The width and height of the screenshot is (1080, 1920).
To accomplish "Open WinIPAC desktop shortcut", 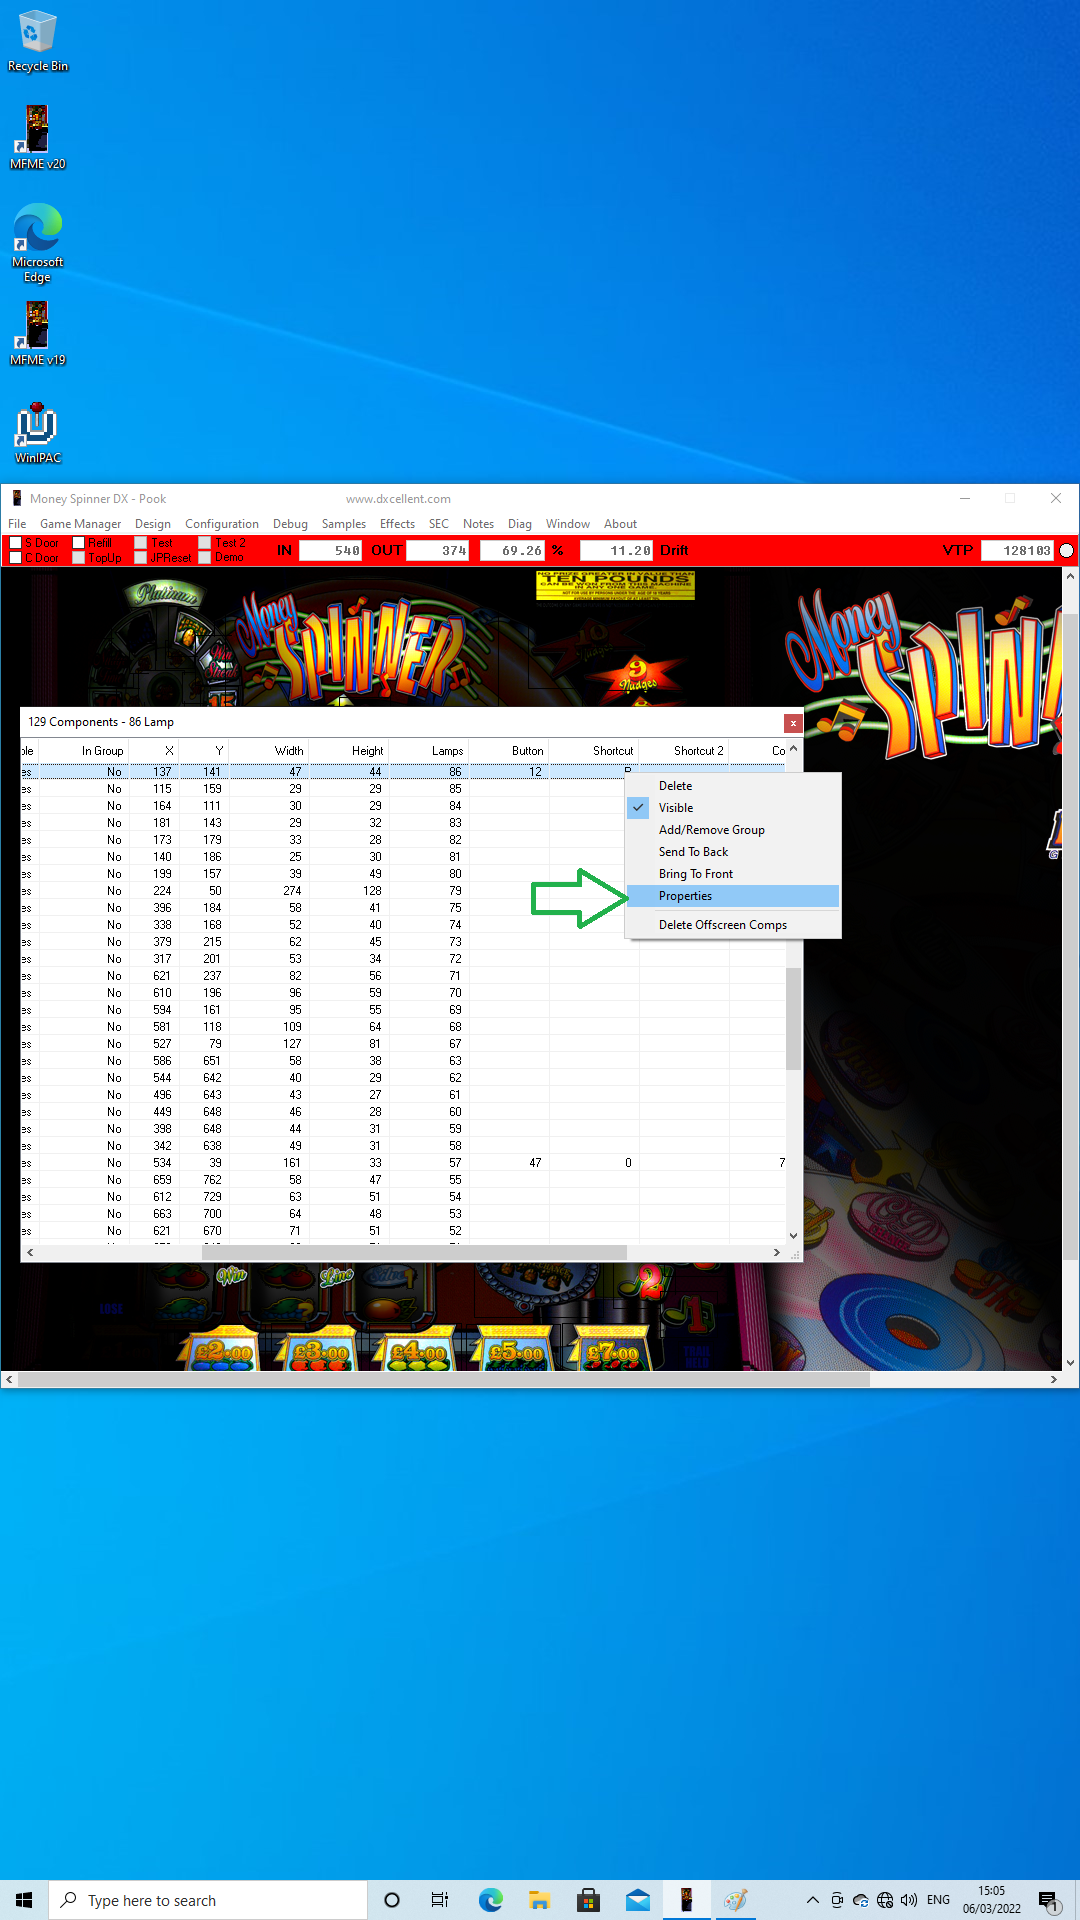I will [37, 432].
